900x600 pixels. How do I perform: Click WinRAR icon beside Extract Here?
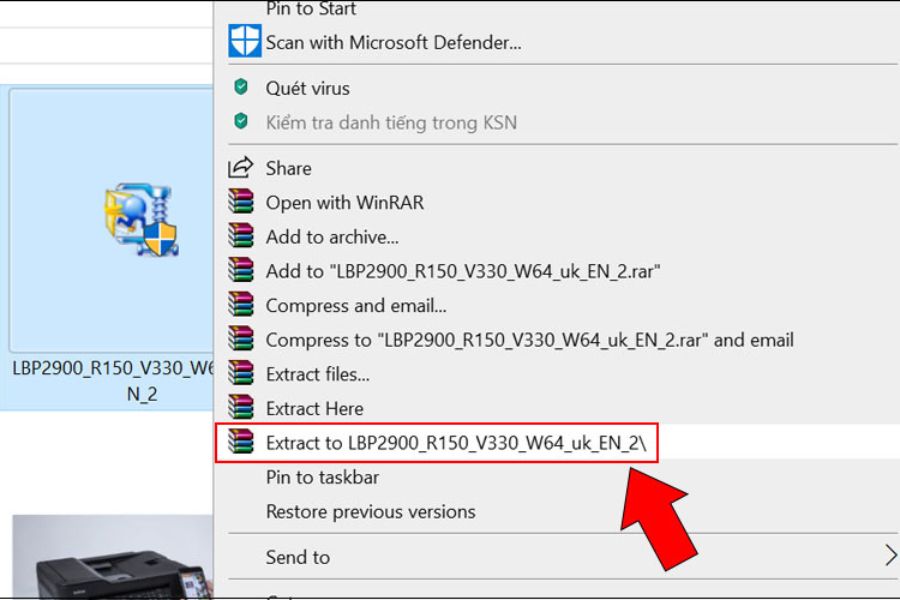241,408
